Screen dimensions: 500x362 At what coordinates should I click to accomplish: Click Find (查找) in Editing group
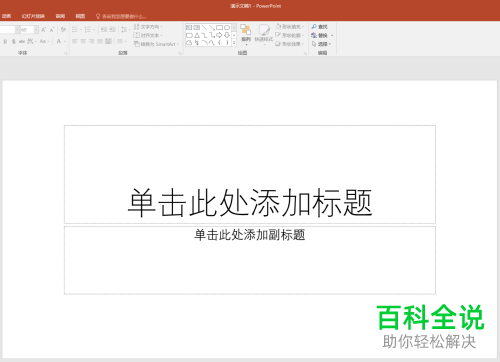319,27
